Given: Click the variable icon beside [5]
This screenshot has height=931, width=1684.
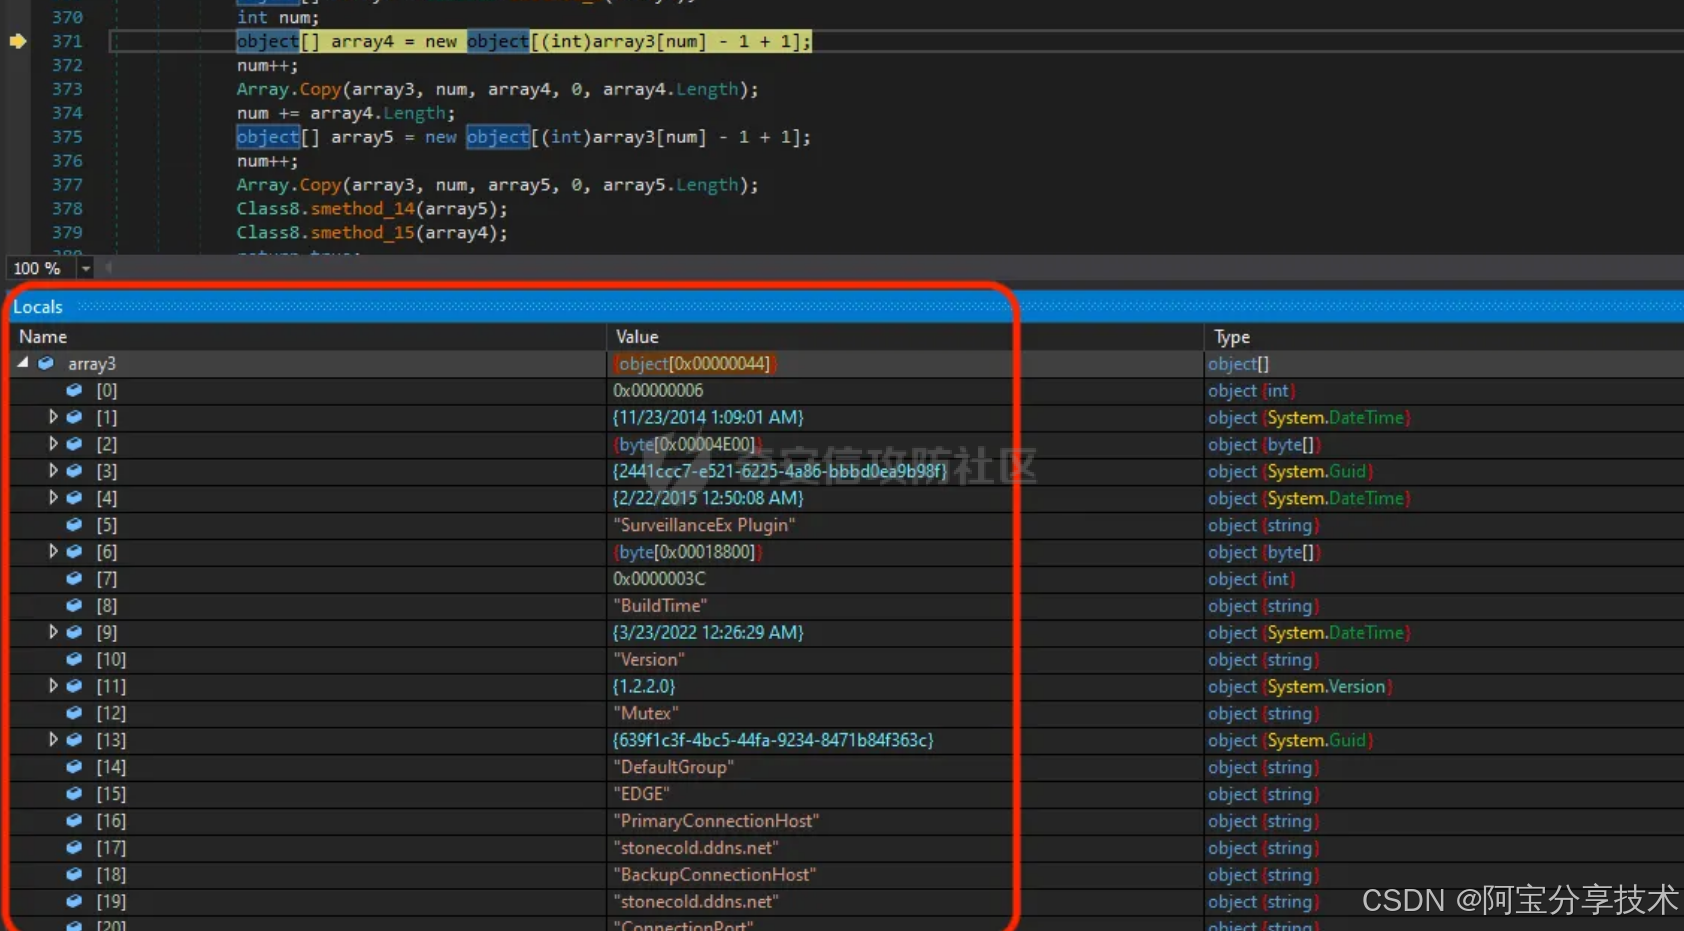Looking at the screenshot, I should coord(74,525).
